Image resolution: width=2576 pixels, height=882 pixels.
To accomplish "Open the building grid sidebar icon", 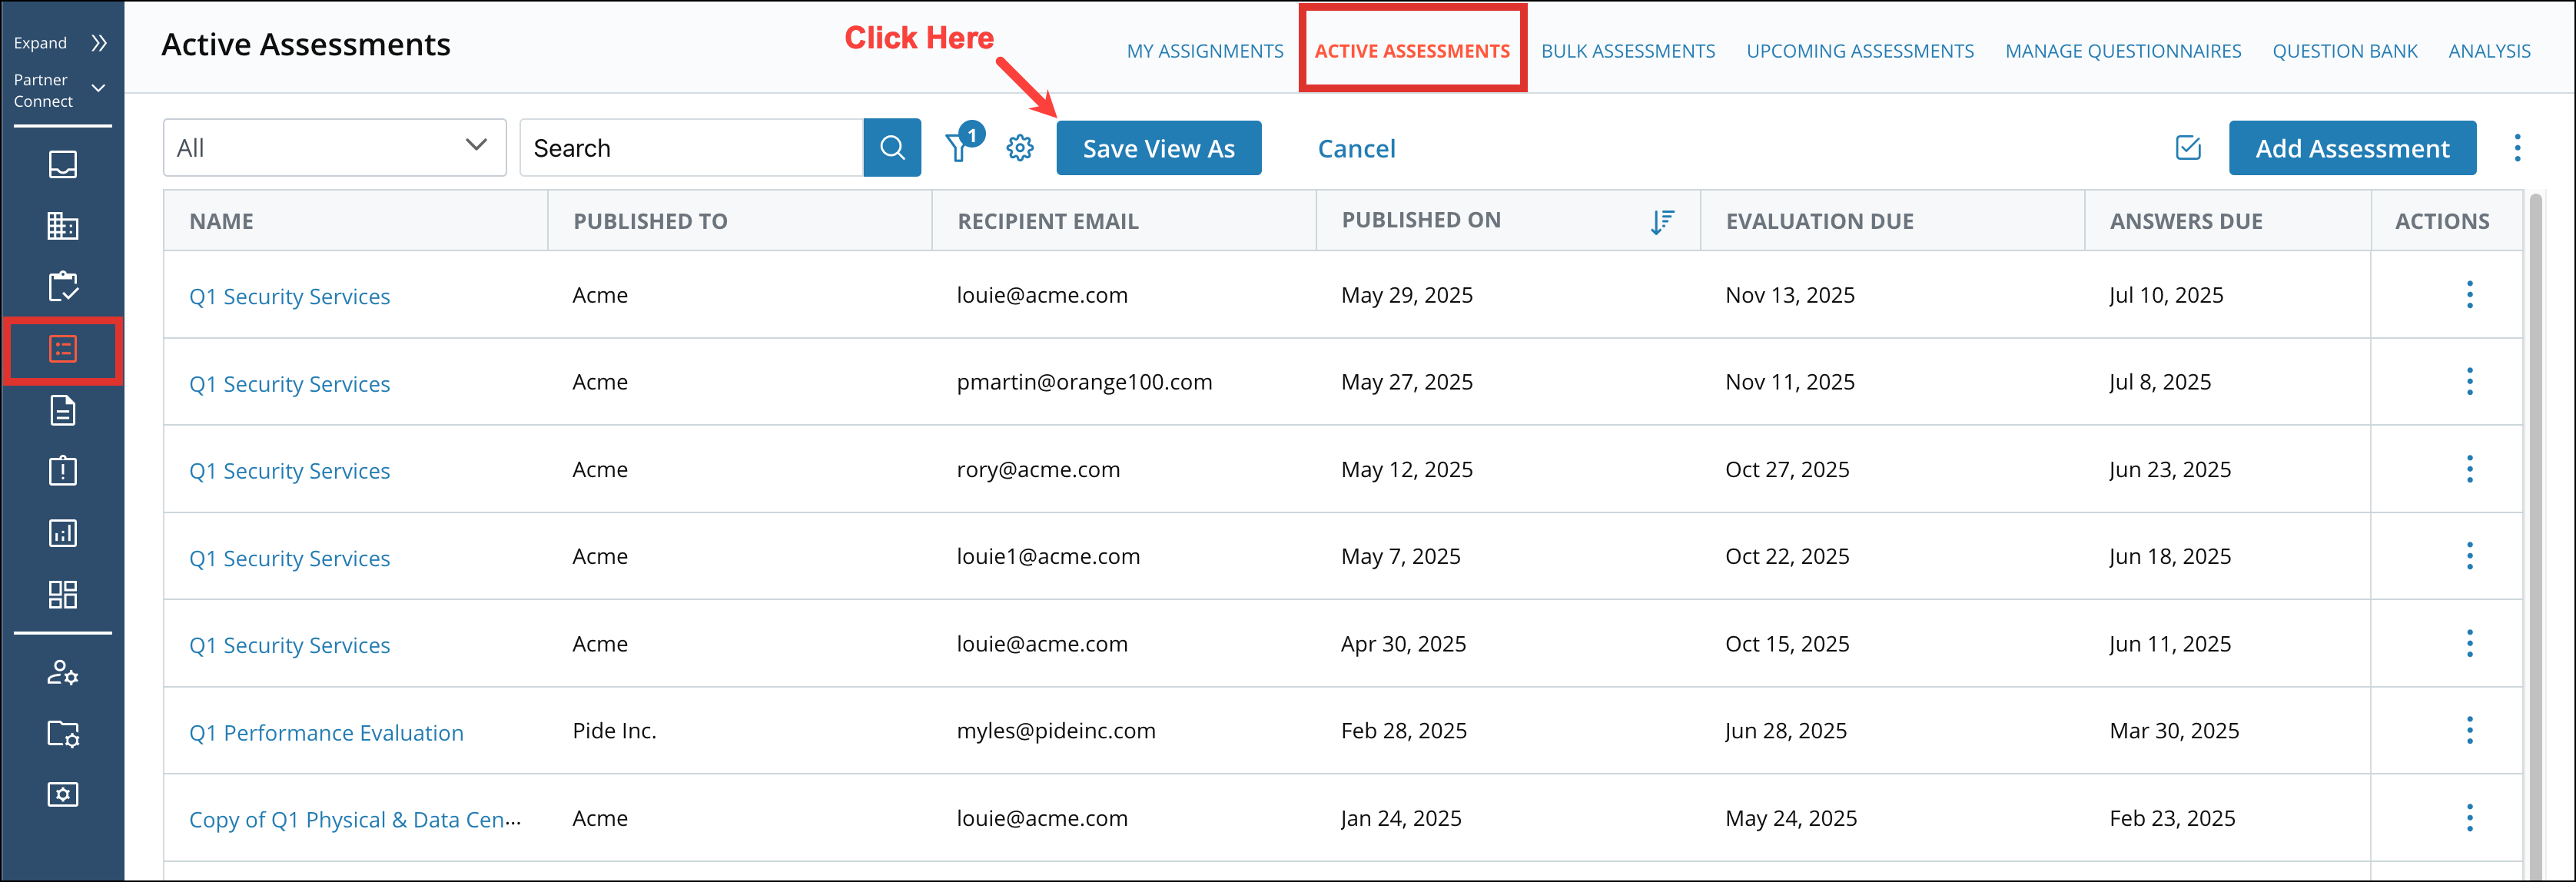I will pyautogui.click(x=62, y=226).
